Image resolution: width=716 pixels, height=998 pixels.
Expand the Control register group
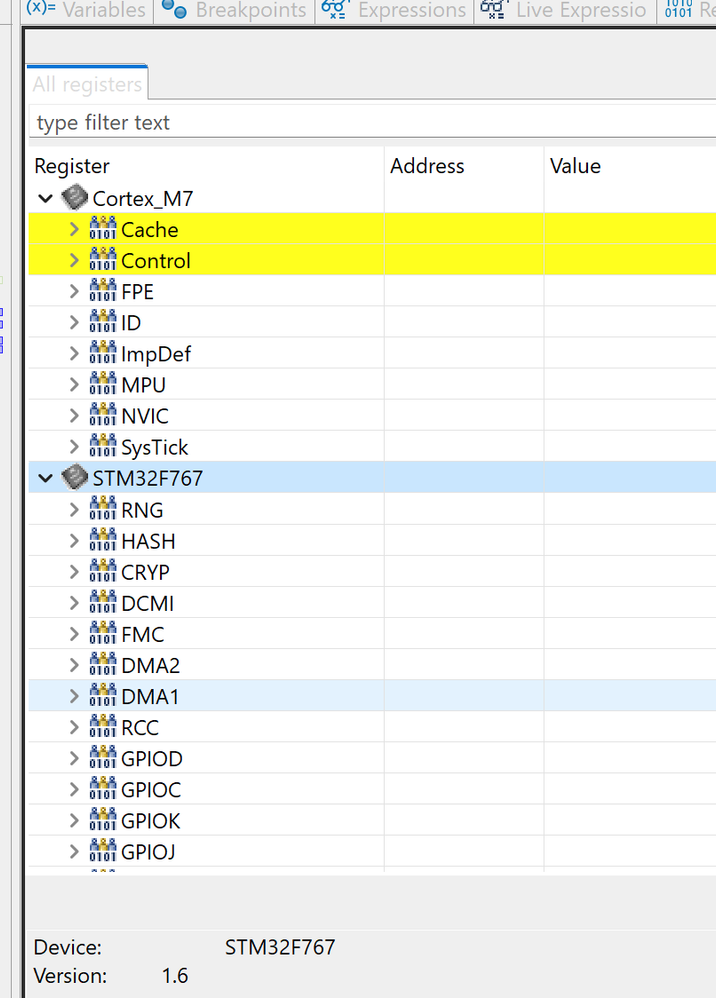pyautogui.click(x=74, y=260)
